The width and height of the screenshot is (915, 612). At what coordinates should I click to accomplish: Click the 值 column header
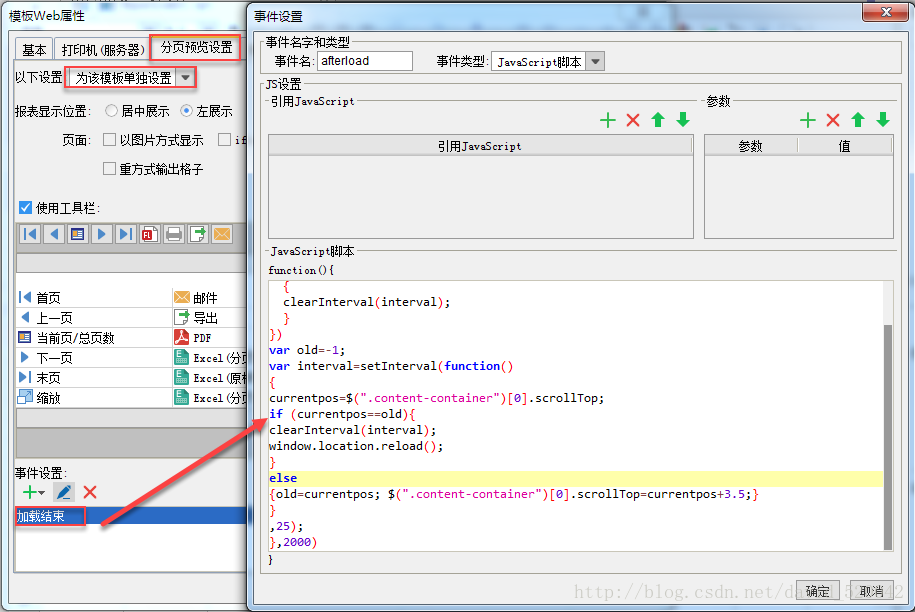(x=844, y=146)
